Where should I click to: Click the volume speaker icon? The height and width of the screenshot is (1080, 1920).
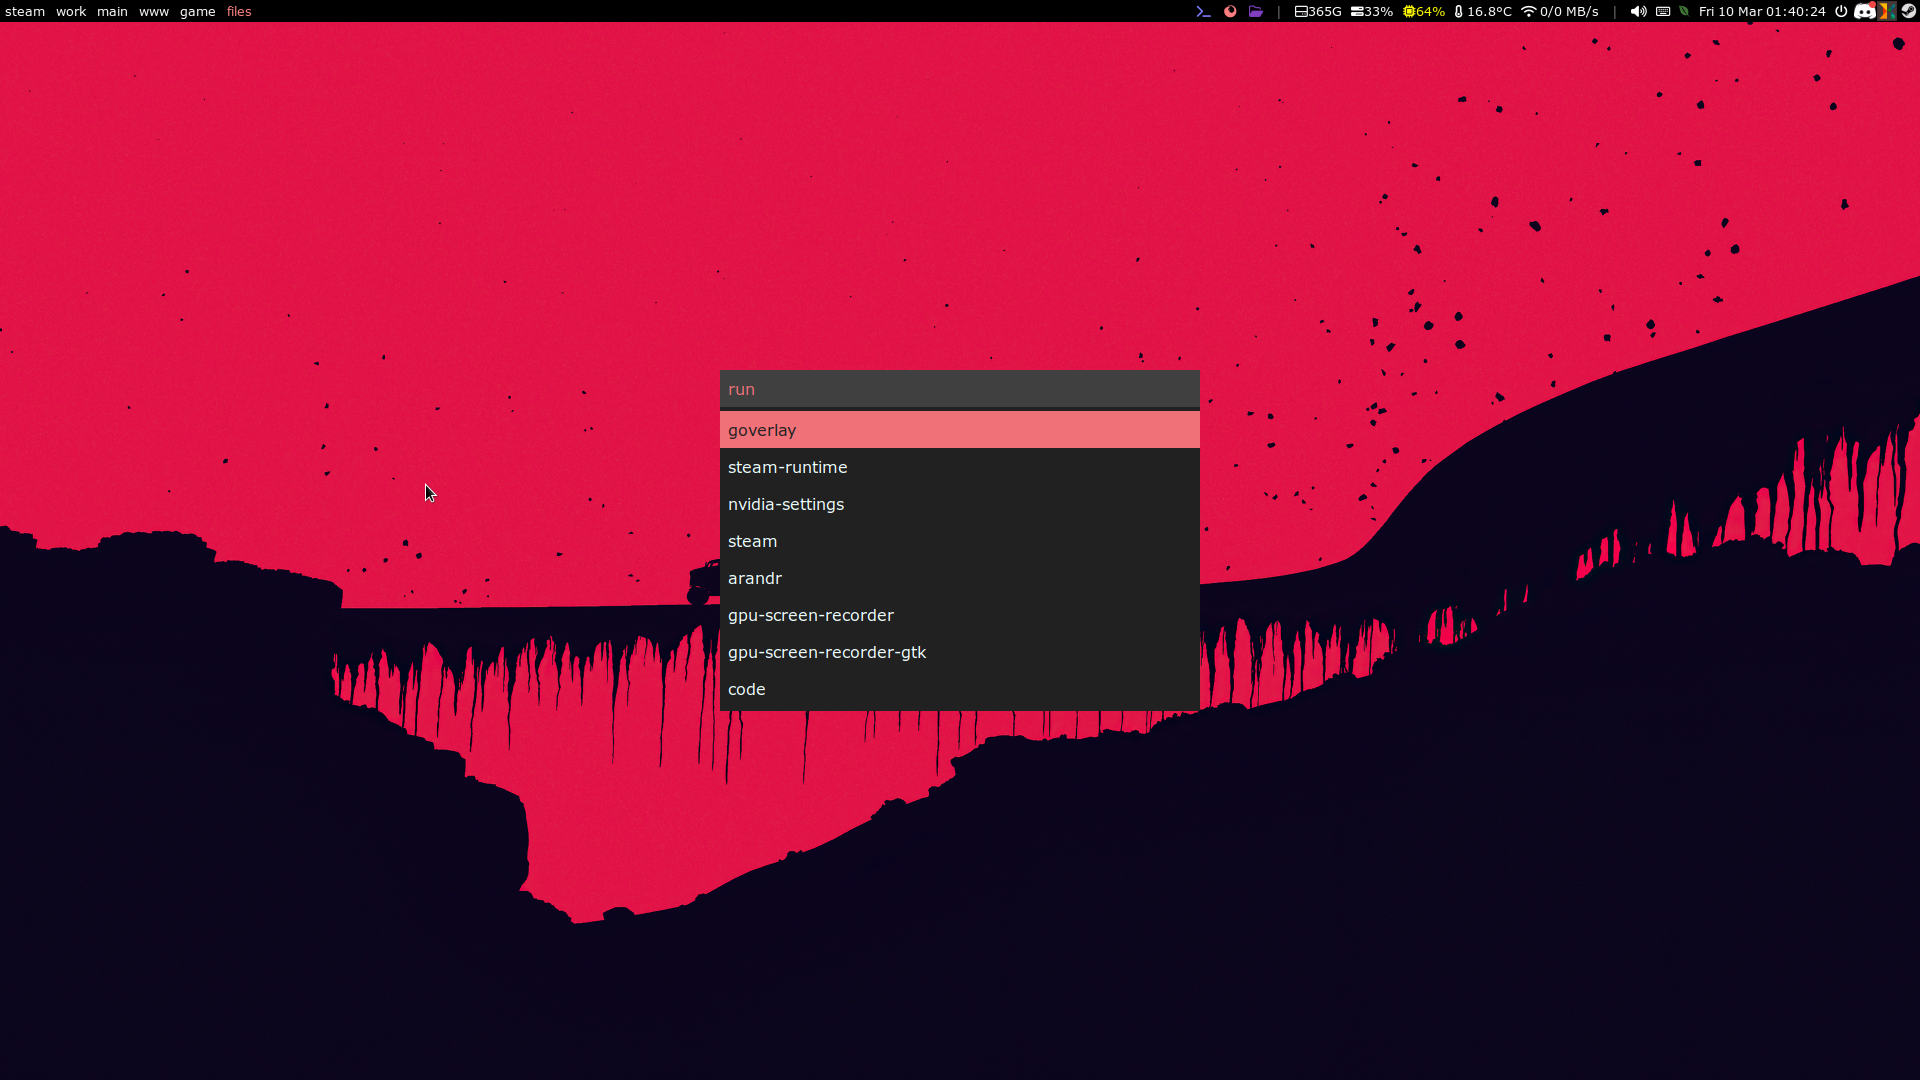[1638, 12]
